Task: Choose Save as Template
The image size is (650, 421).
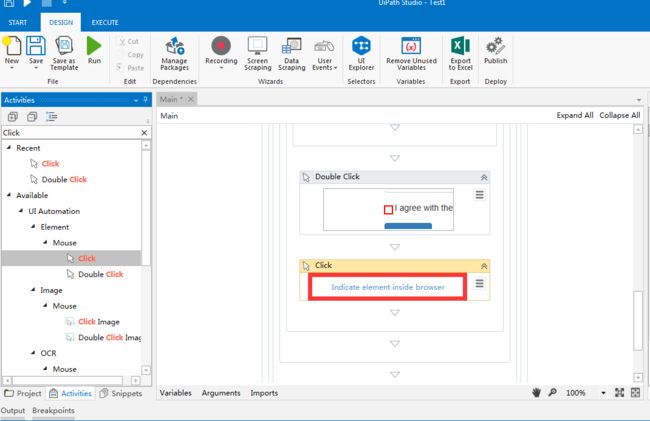Action: 64,53
